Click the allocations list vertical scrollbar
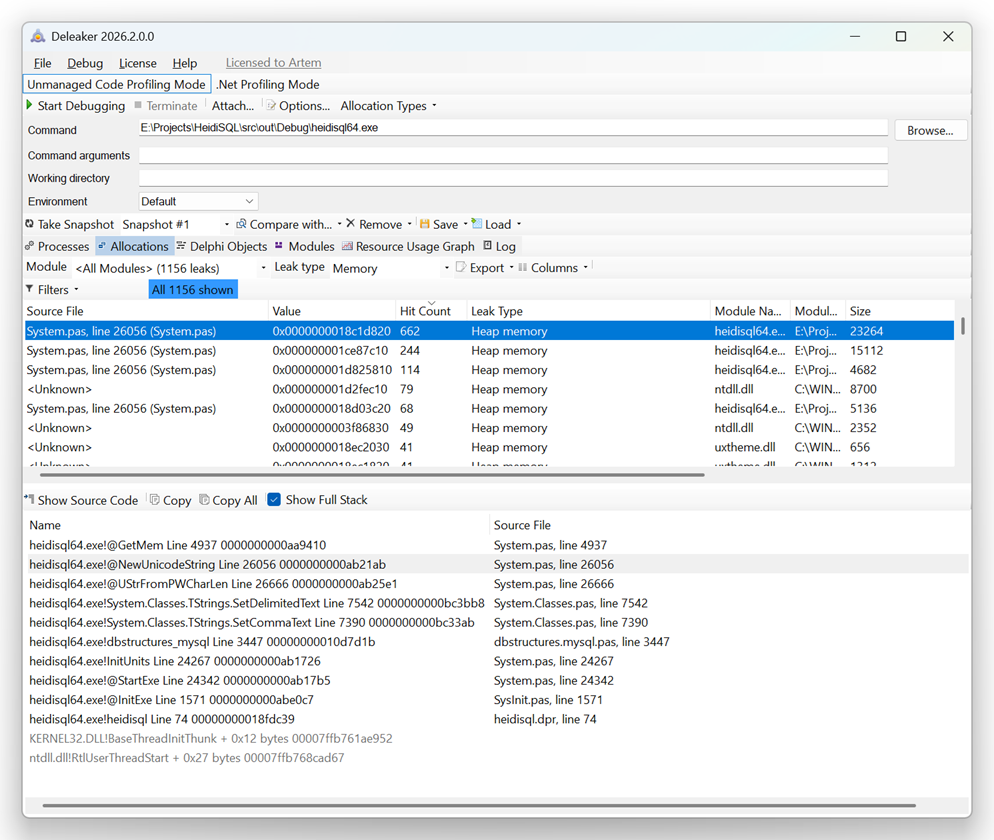The height and width of the screenshot is (840, 994). point(962,326)
